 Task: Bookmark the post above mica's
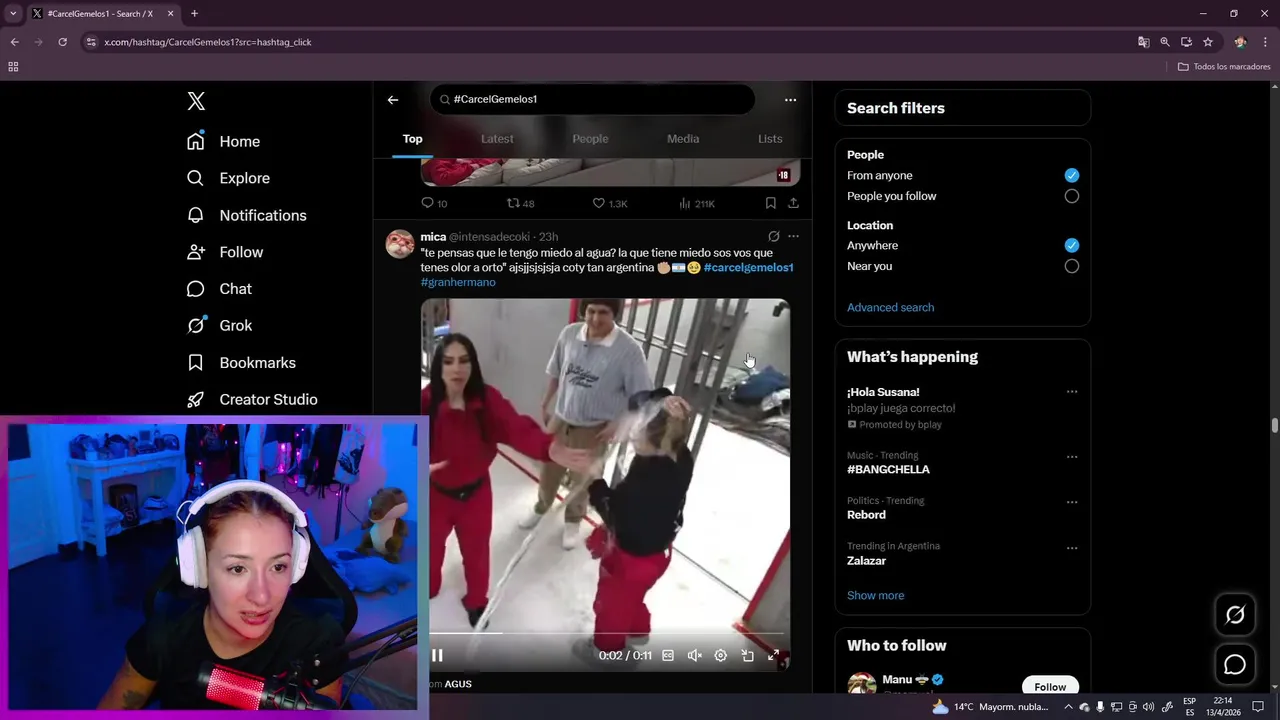pyautogui.click(x=770, y=203)
